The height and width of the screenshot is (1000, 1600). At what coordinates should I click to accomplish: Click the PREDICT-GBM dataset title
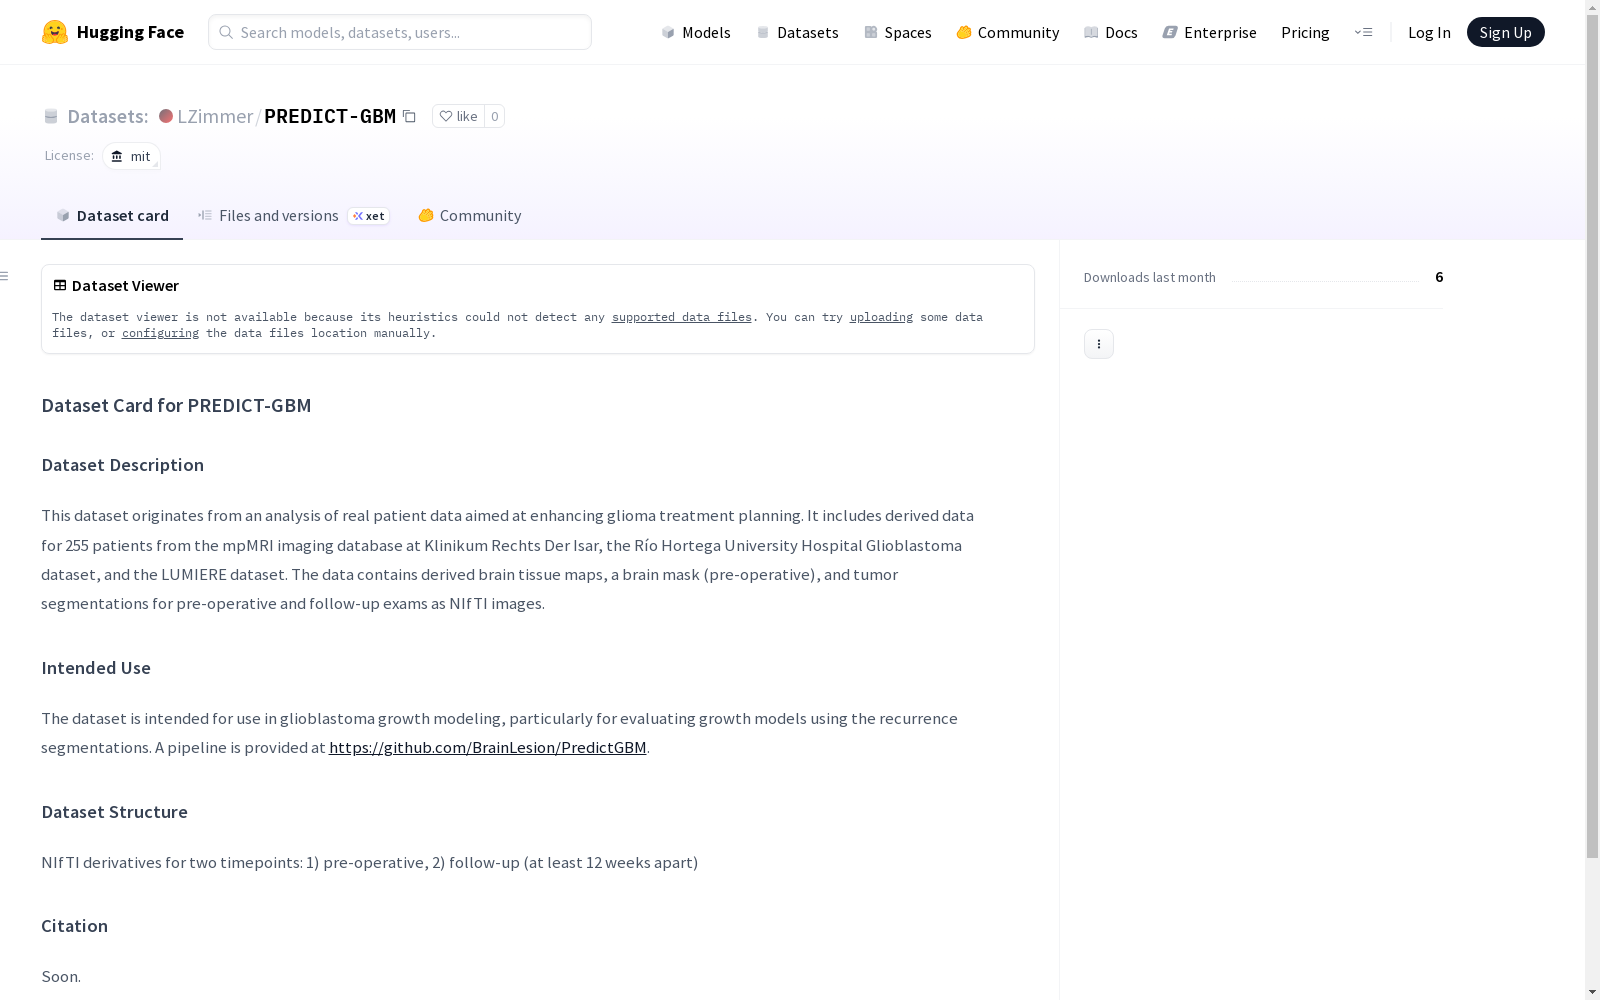pos(330,116)
